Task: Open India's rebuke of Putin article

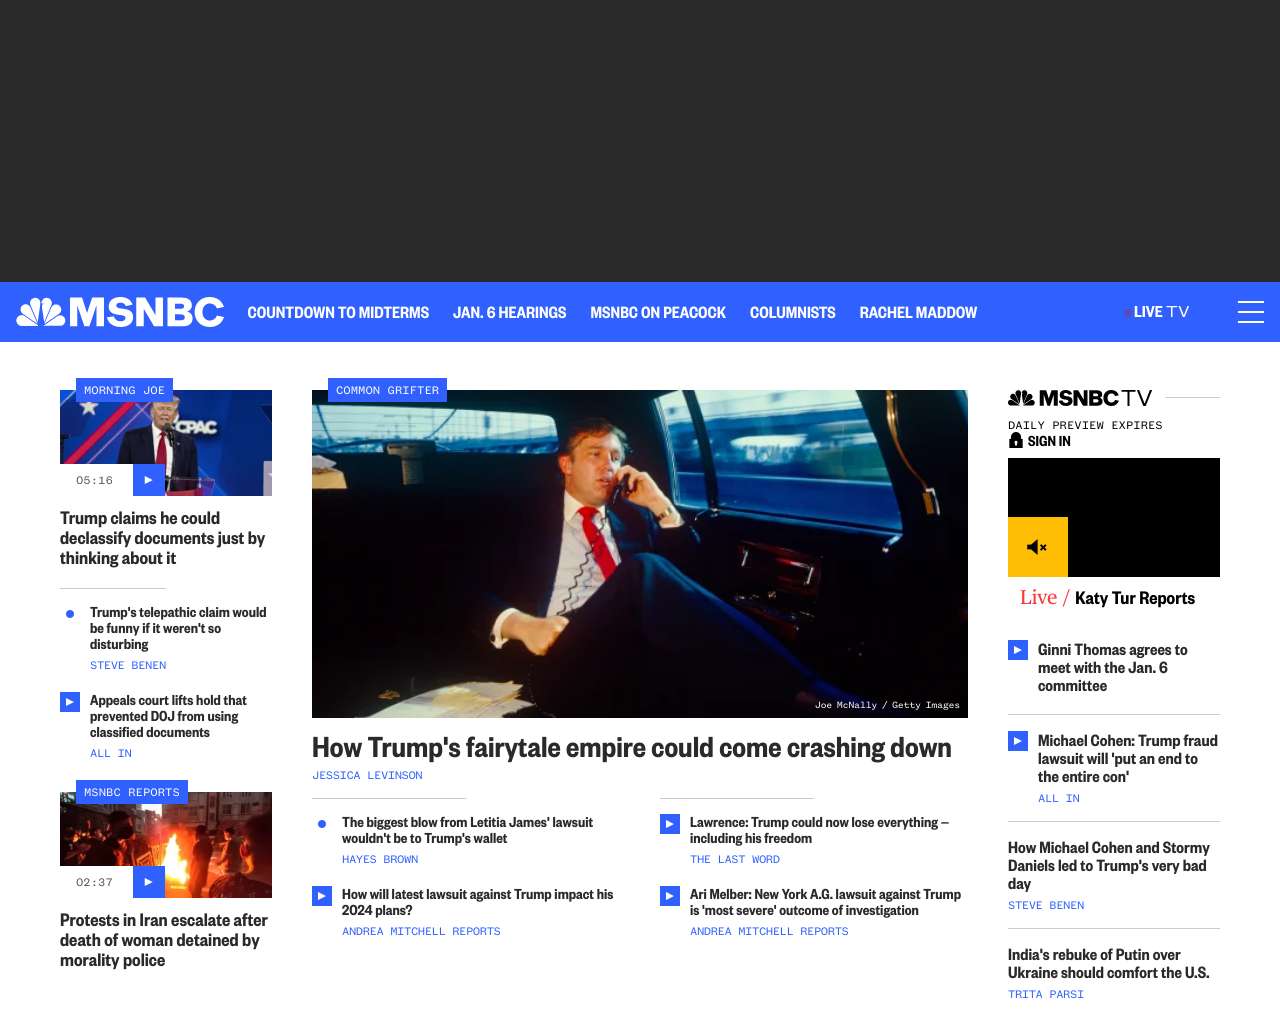Action: (1108, 964)
